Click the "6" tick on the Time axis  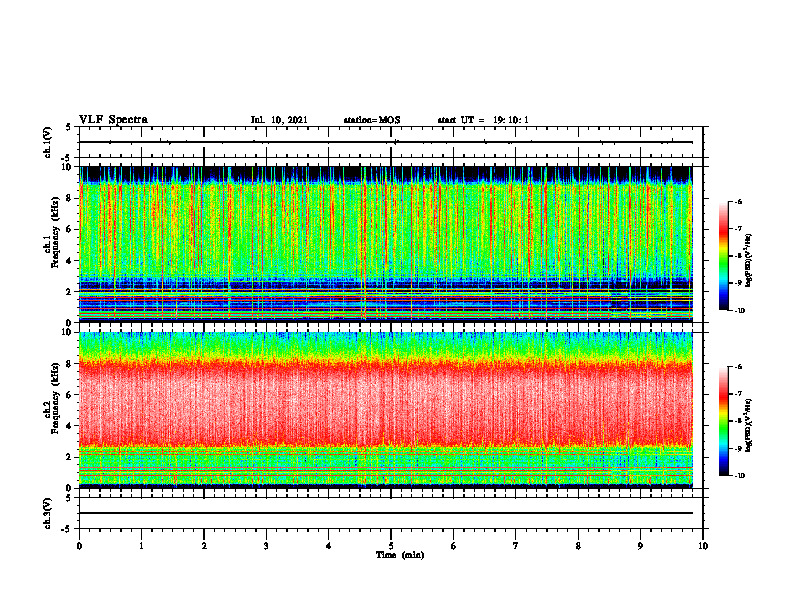point(454,546)
